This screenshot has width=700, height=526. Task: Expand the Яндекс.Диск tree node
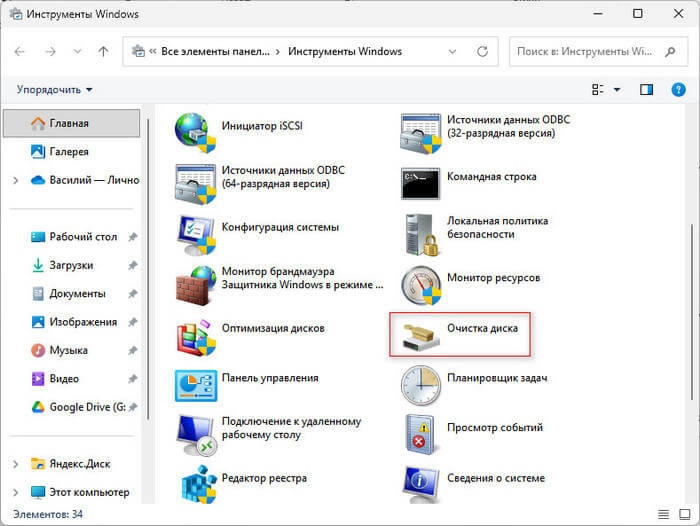(x=15, y=464)
